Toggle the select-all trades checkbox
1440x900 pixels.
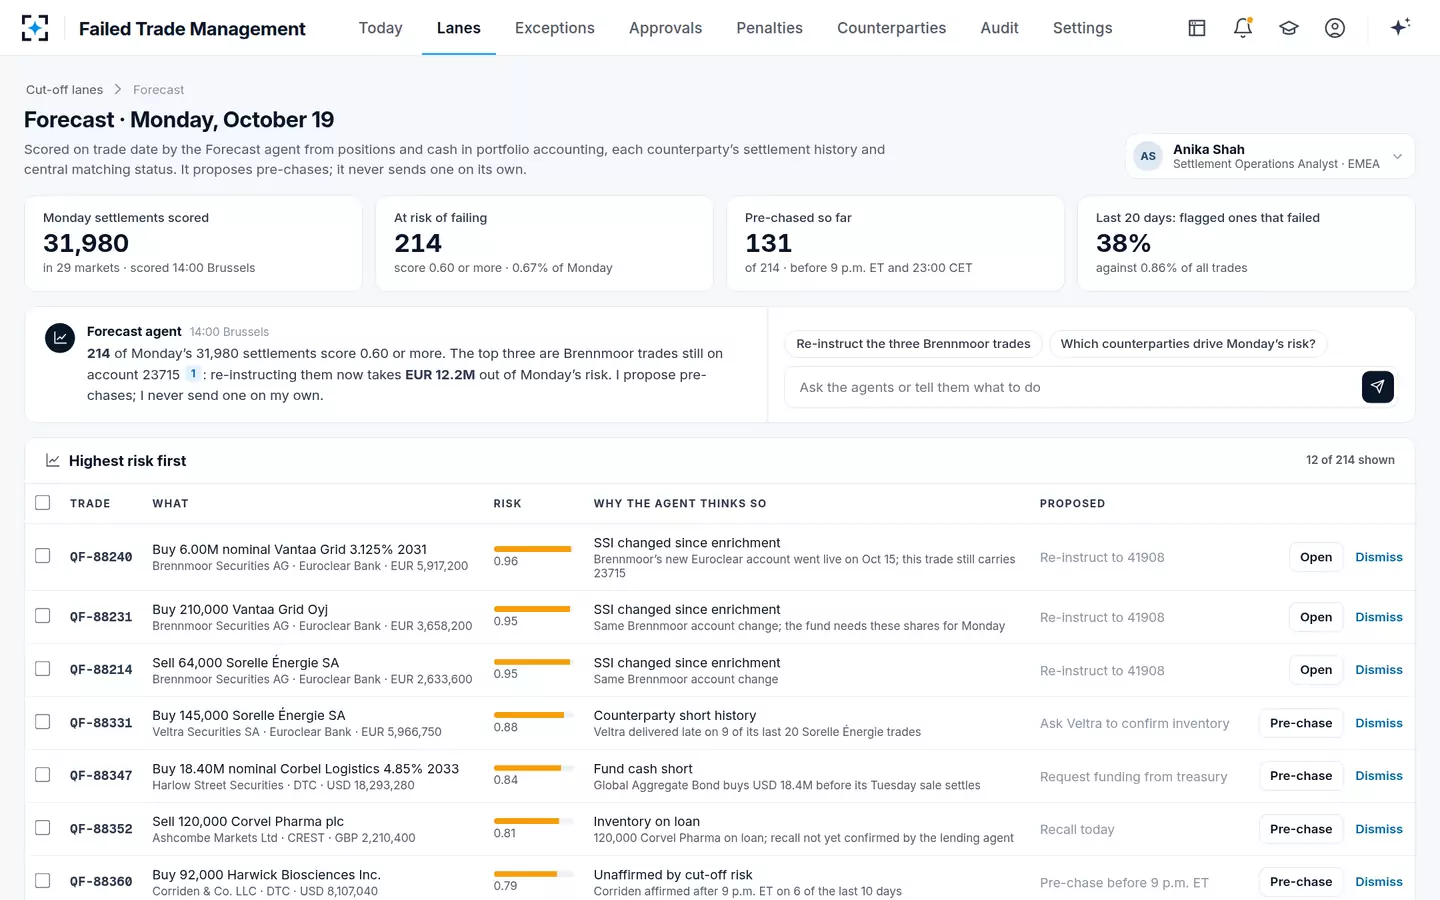pyautogui.click(x=43, y=503)
